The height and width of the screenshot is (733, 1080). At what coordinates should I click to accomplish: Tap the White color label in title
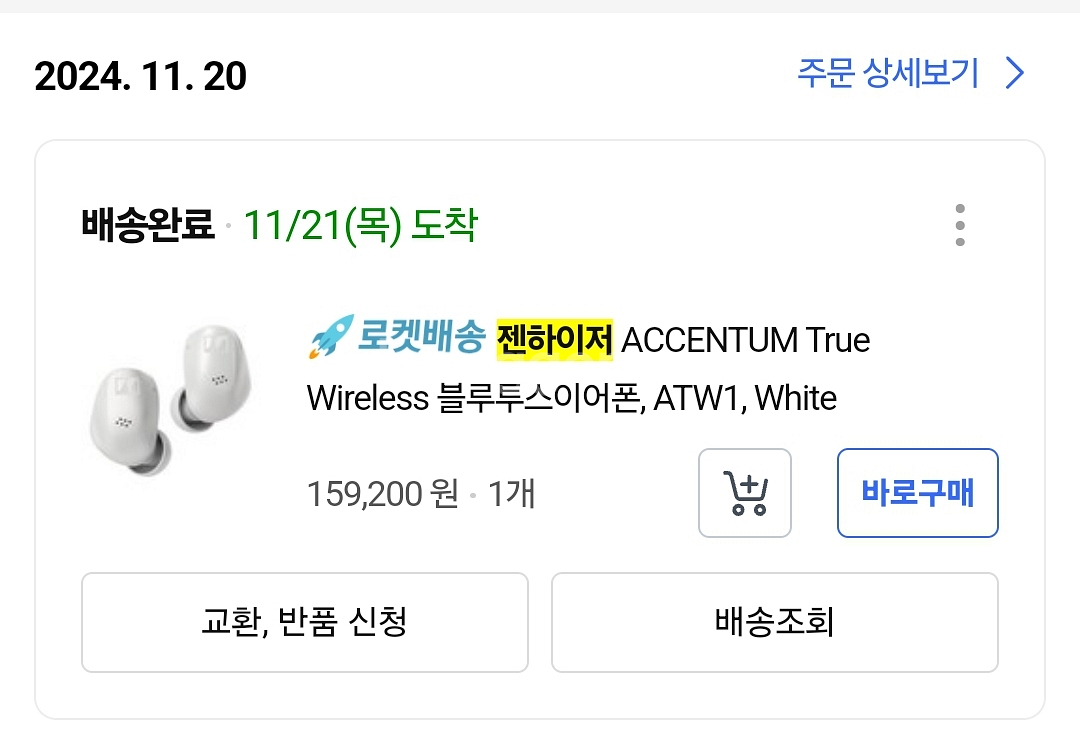[795, 398]
